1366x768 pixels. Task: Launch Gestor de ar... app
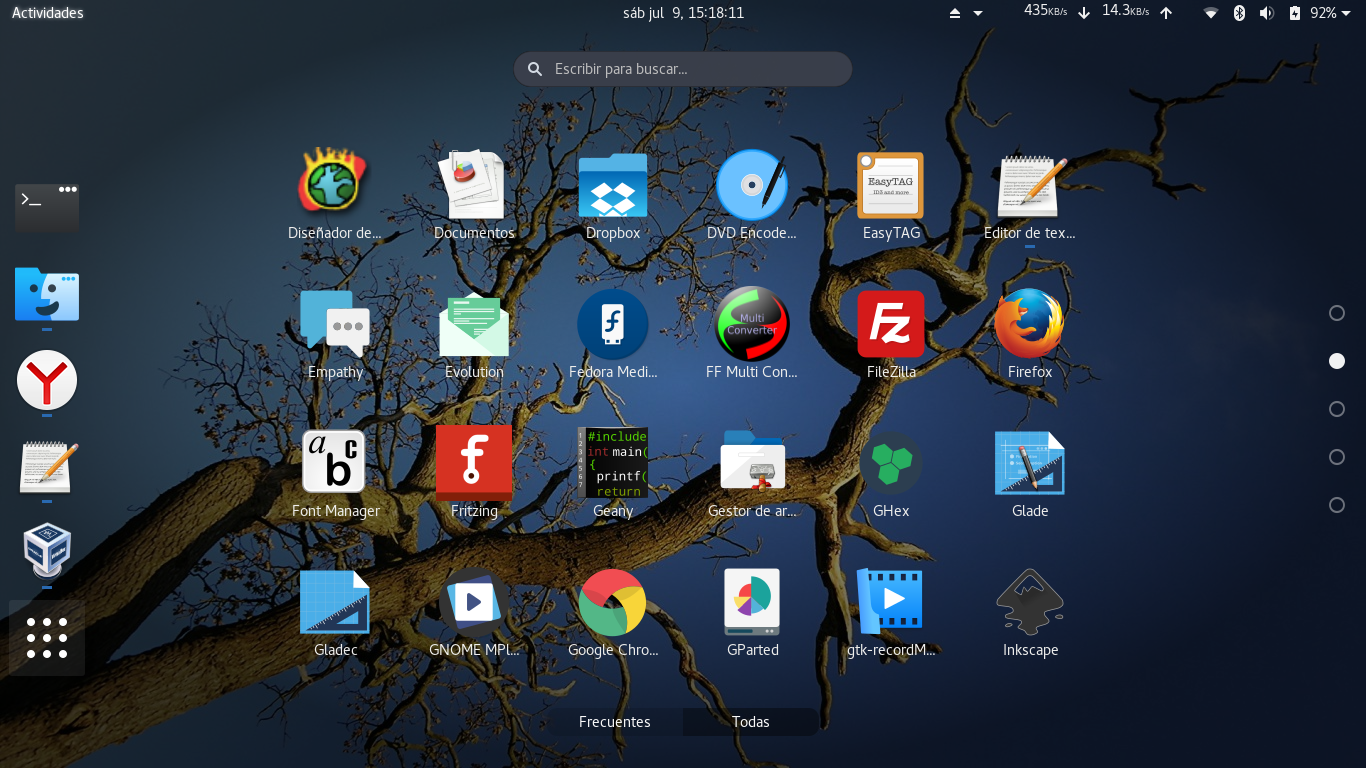tap(752, 463)
